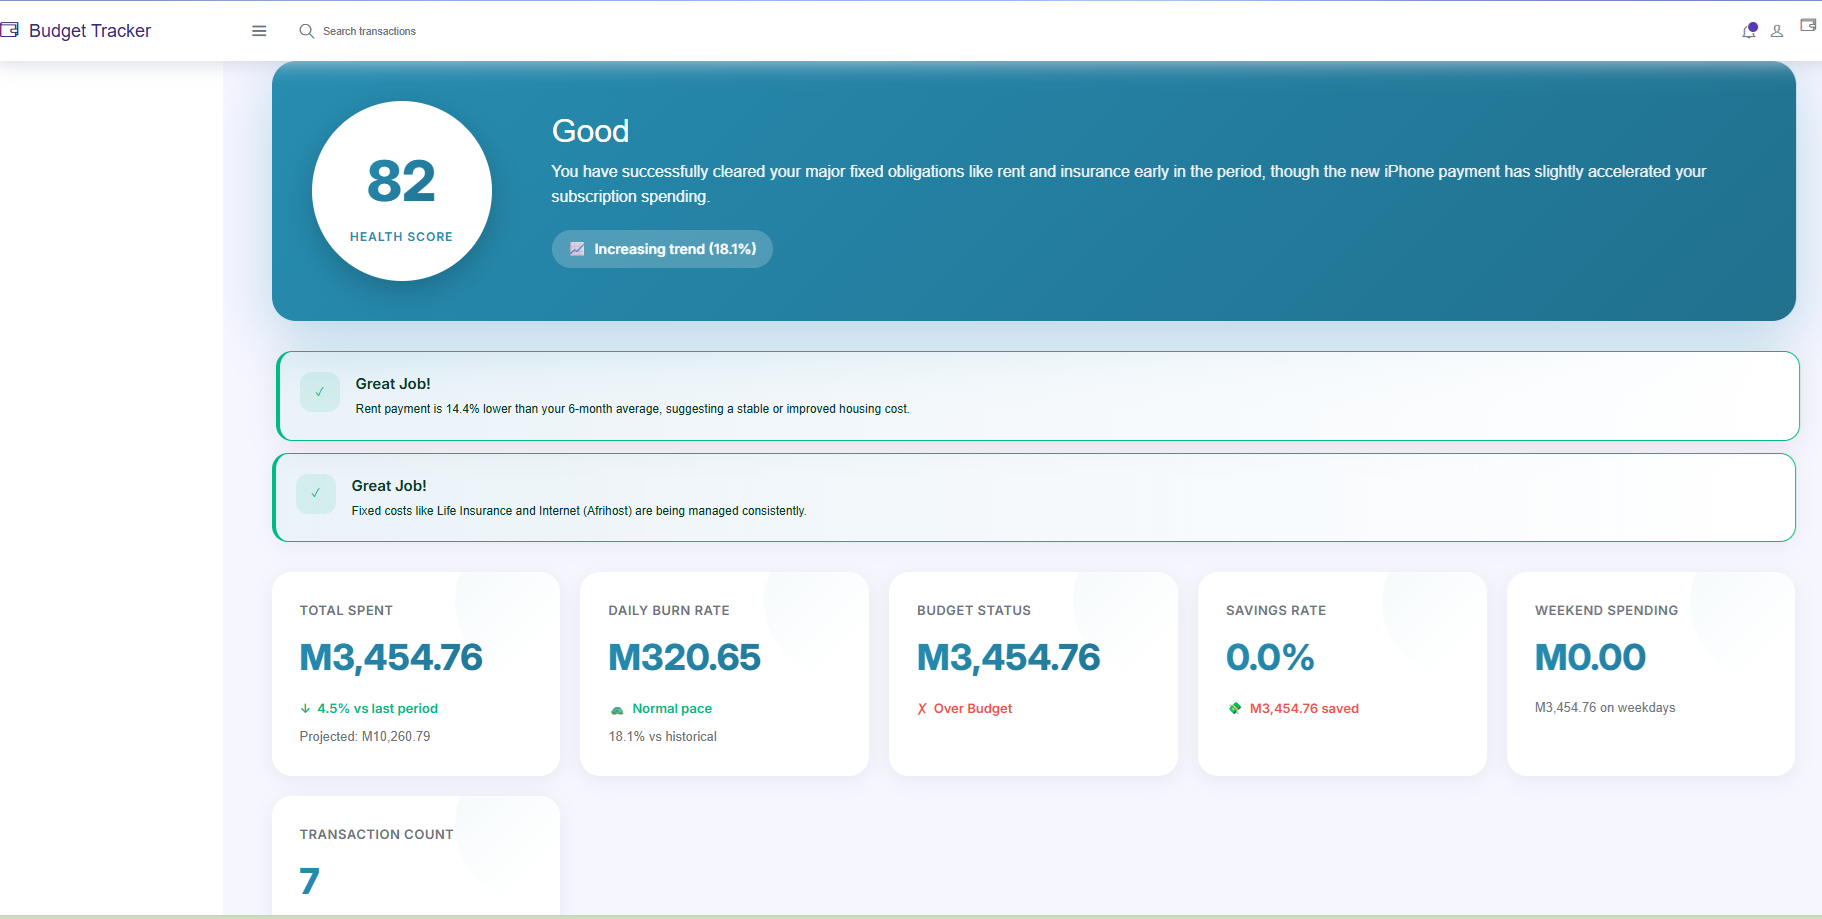Click the Increasing trend (18.1%) badge

click(662, 249)
